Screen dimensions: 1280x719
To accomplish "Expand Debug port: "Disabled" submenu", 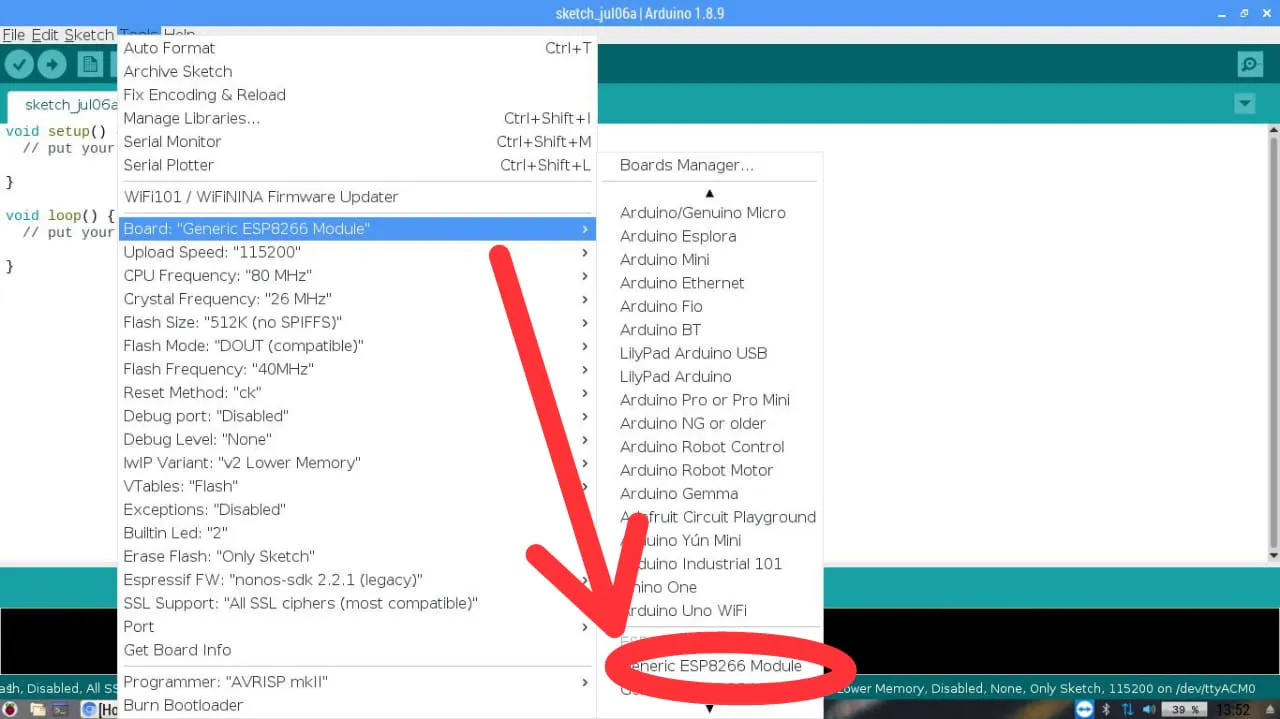I will point(357,416).
